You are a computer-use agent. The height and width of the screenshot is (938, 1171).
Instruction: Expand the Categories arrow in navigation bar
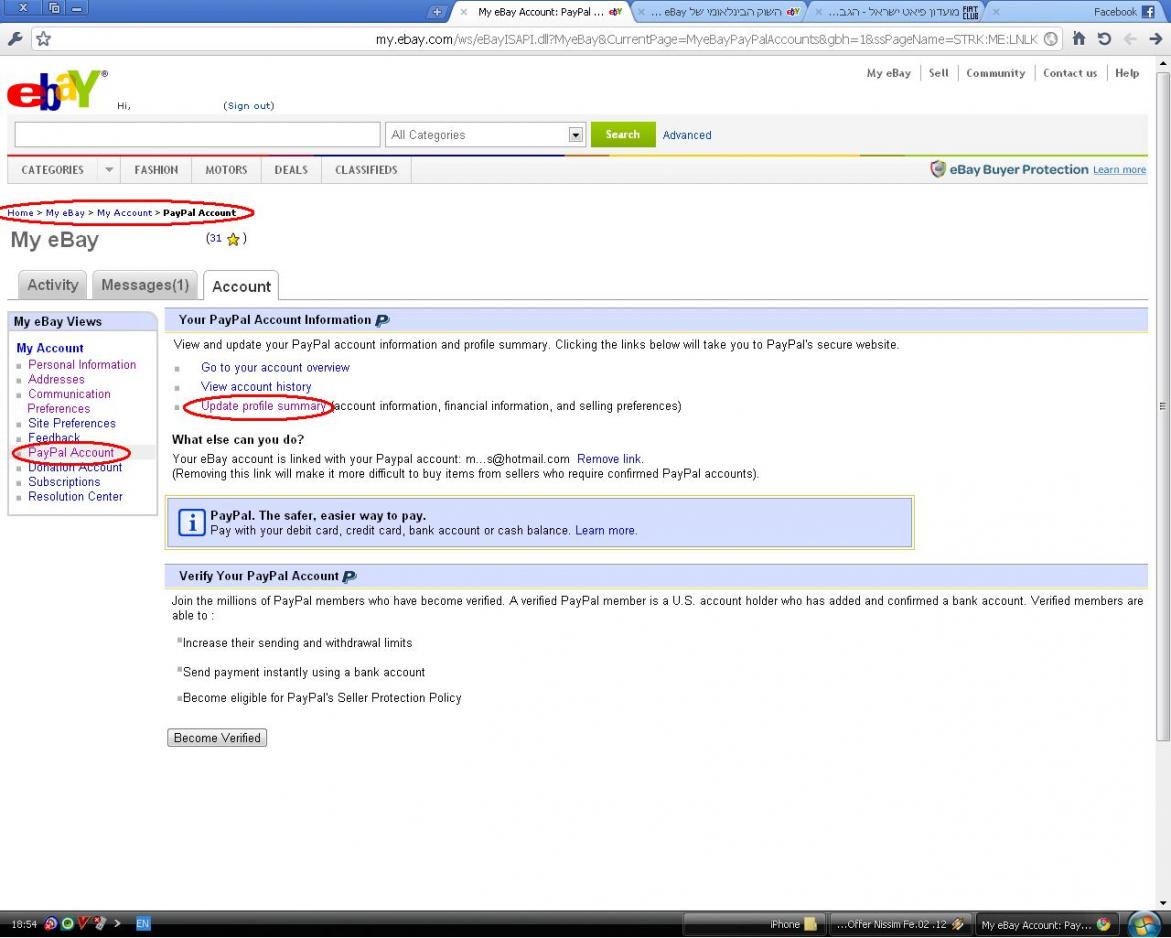coord(109,170)
